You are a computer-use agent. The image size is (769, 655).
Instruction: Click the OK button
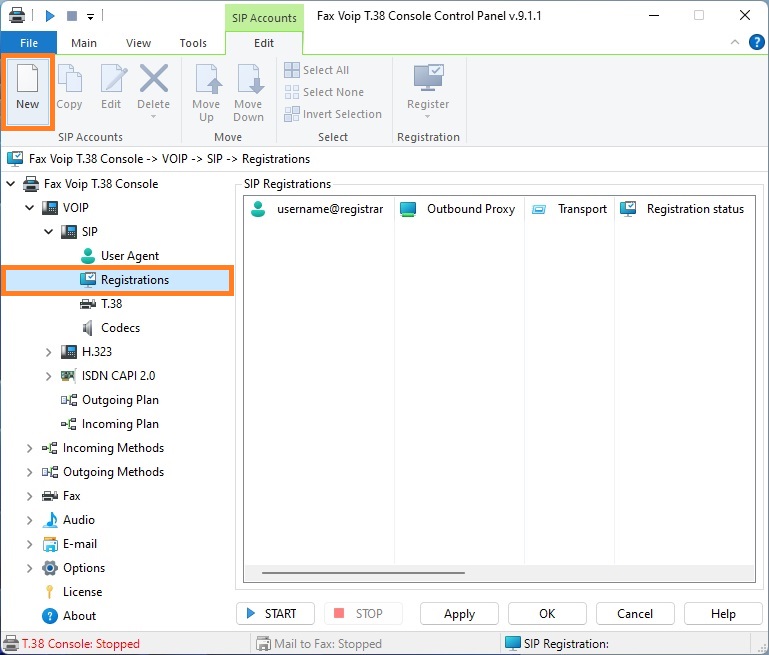click(547, 614)
